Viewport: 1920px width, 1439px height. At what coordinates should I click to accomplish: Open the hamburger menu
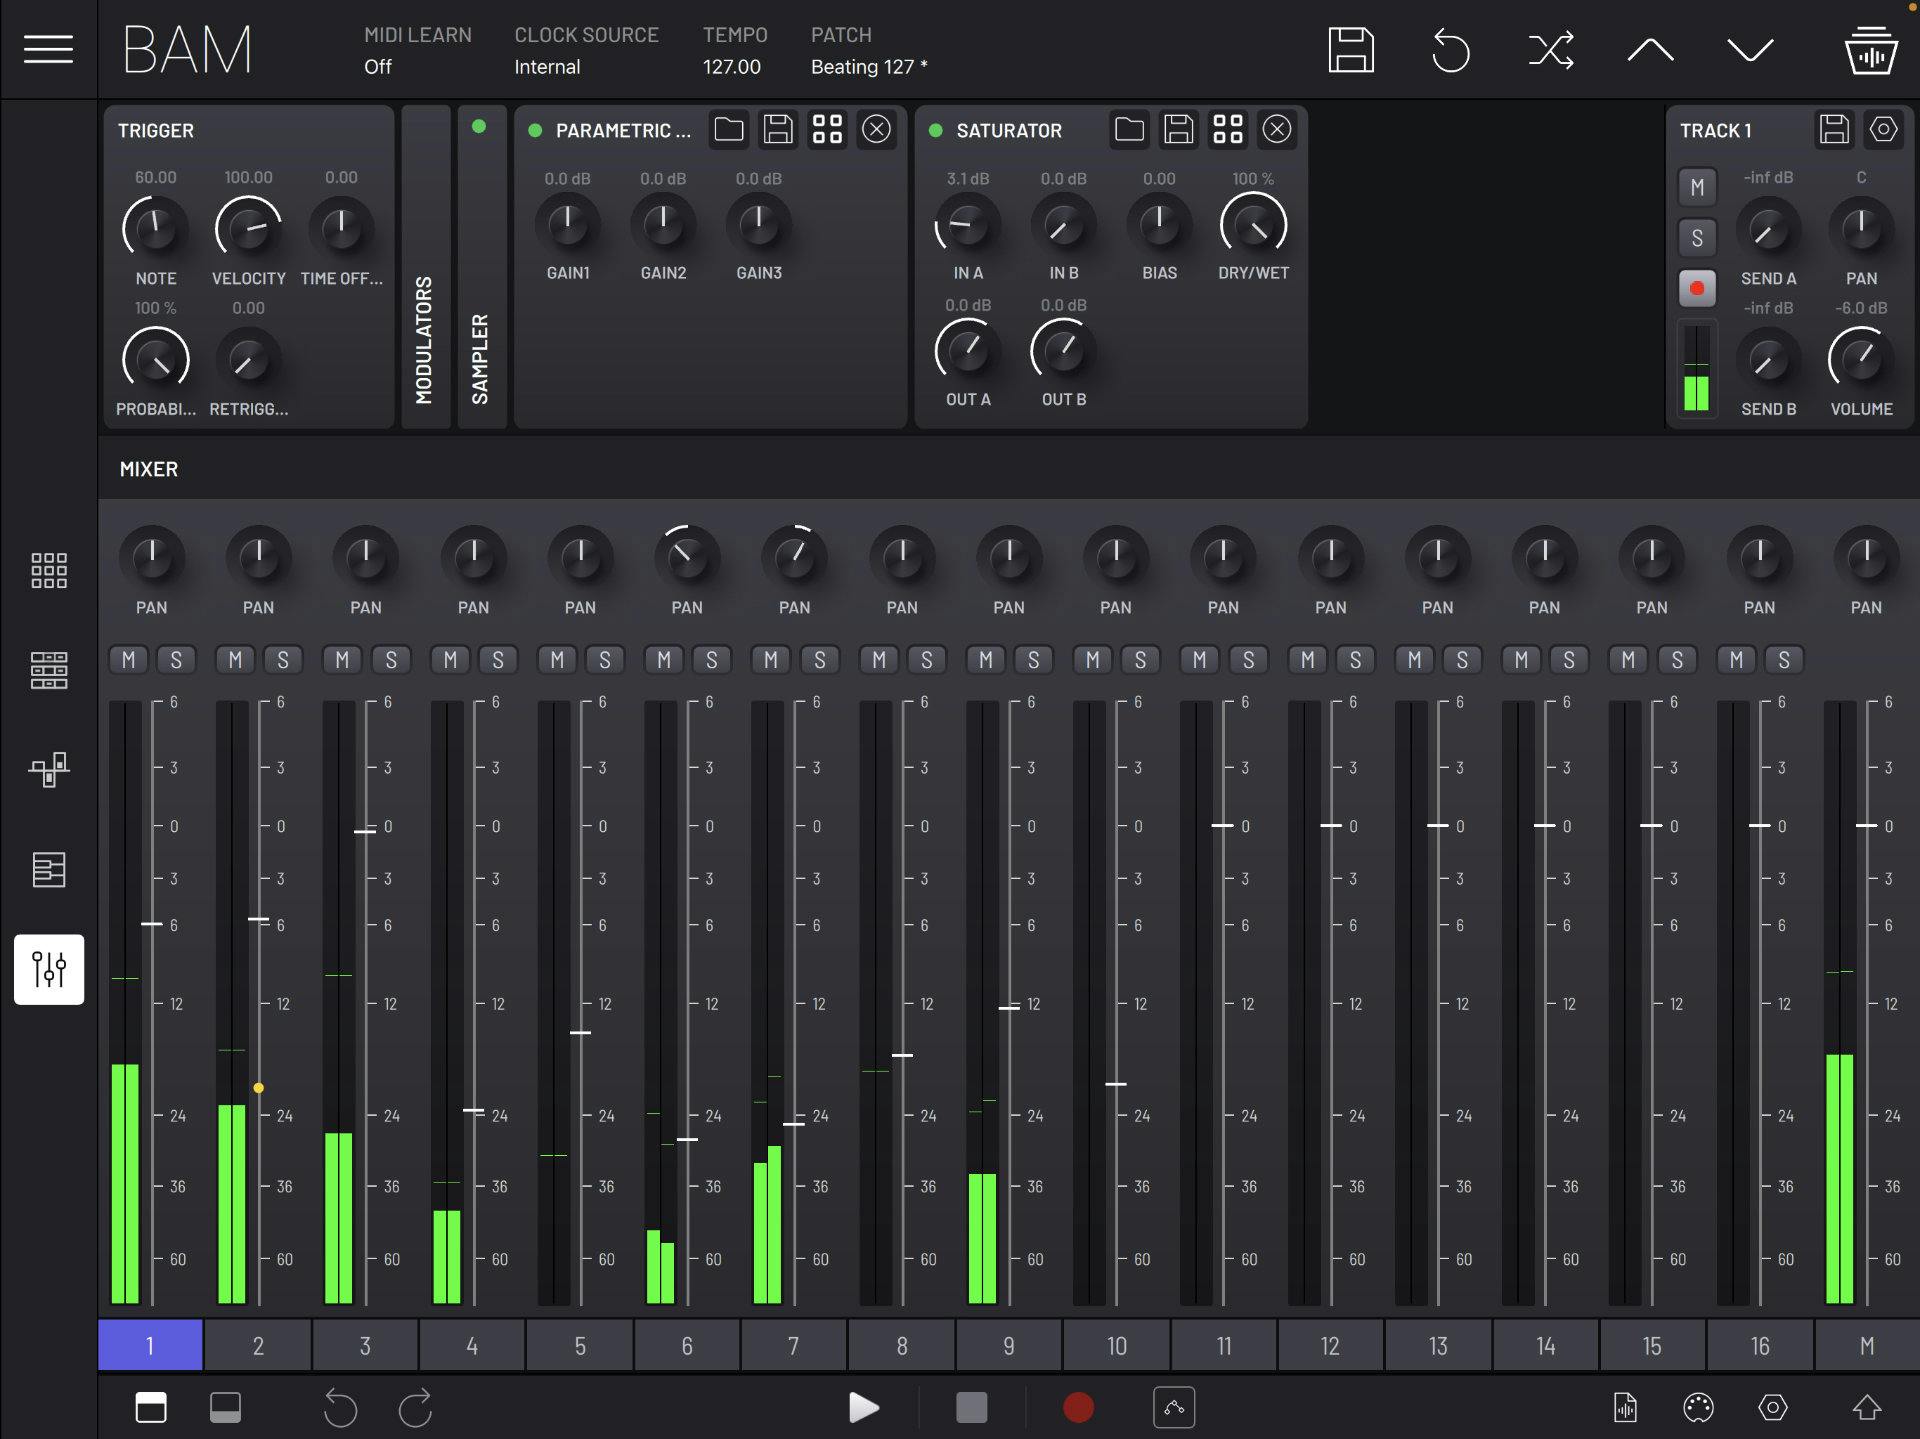[x=48, y=49]
